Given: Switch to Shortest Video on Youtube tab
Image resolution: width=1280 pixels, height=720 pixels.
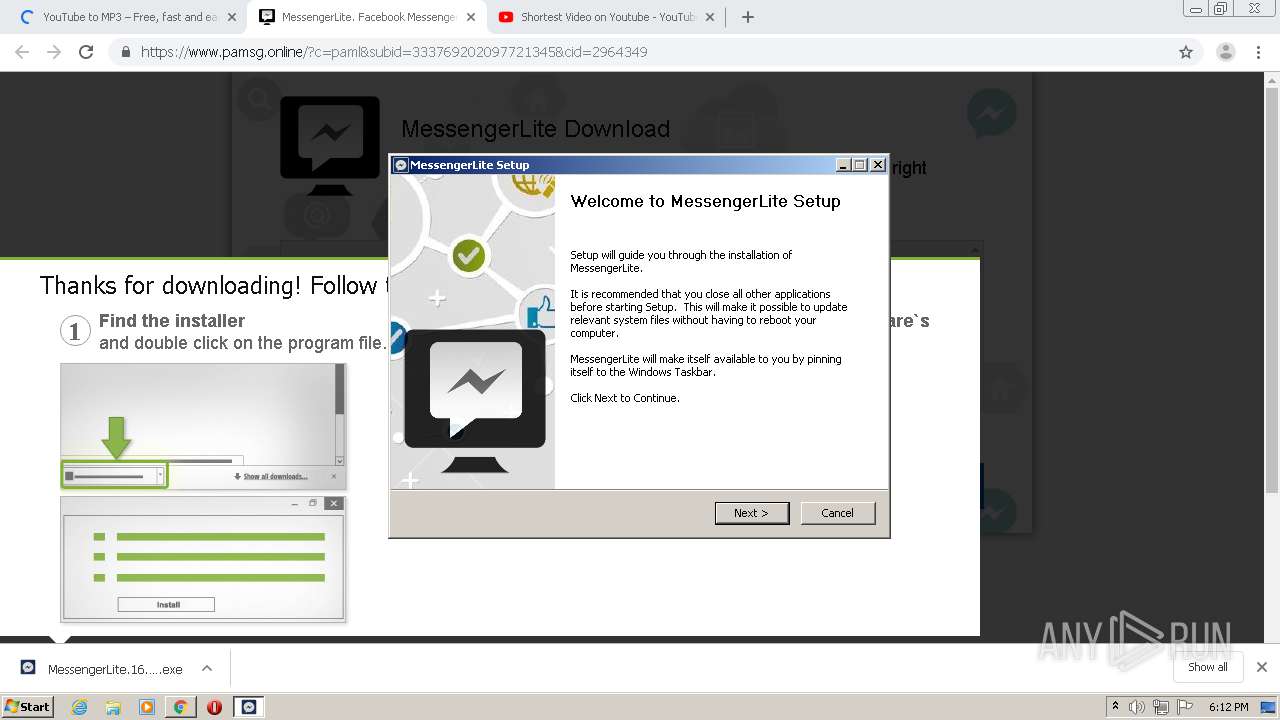Looking at the screenshot, I should coord(607,17).
